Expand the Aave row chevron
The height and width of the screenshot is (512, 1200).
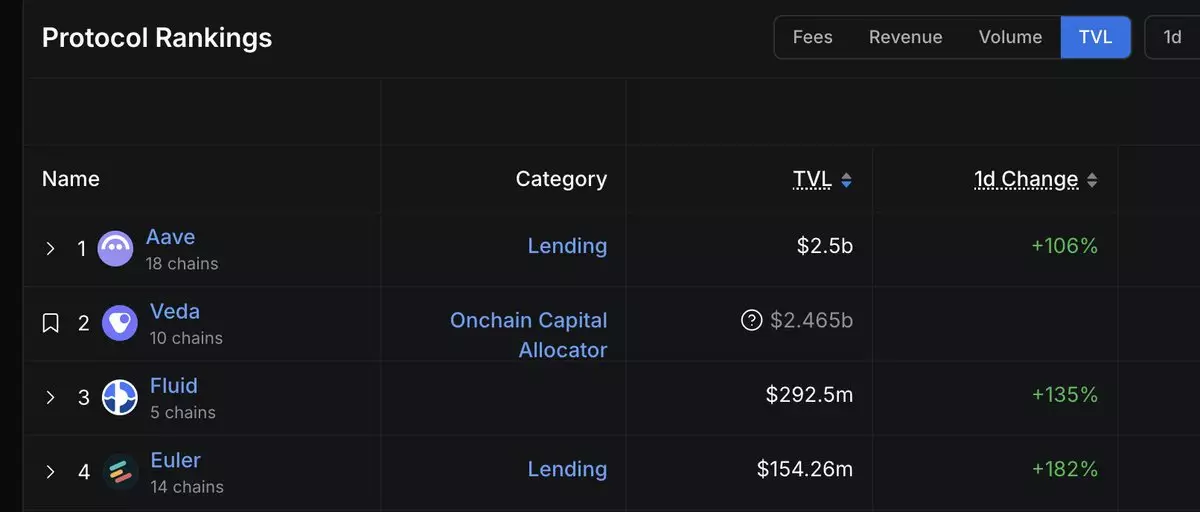tap(50, 249)
